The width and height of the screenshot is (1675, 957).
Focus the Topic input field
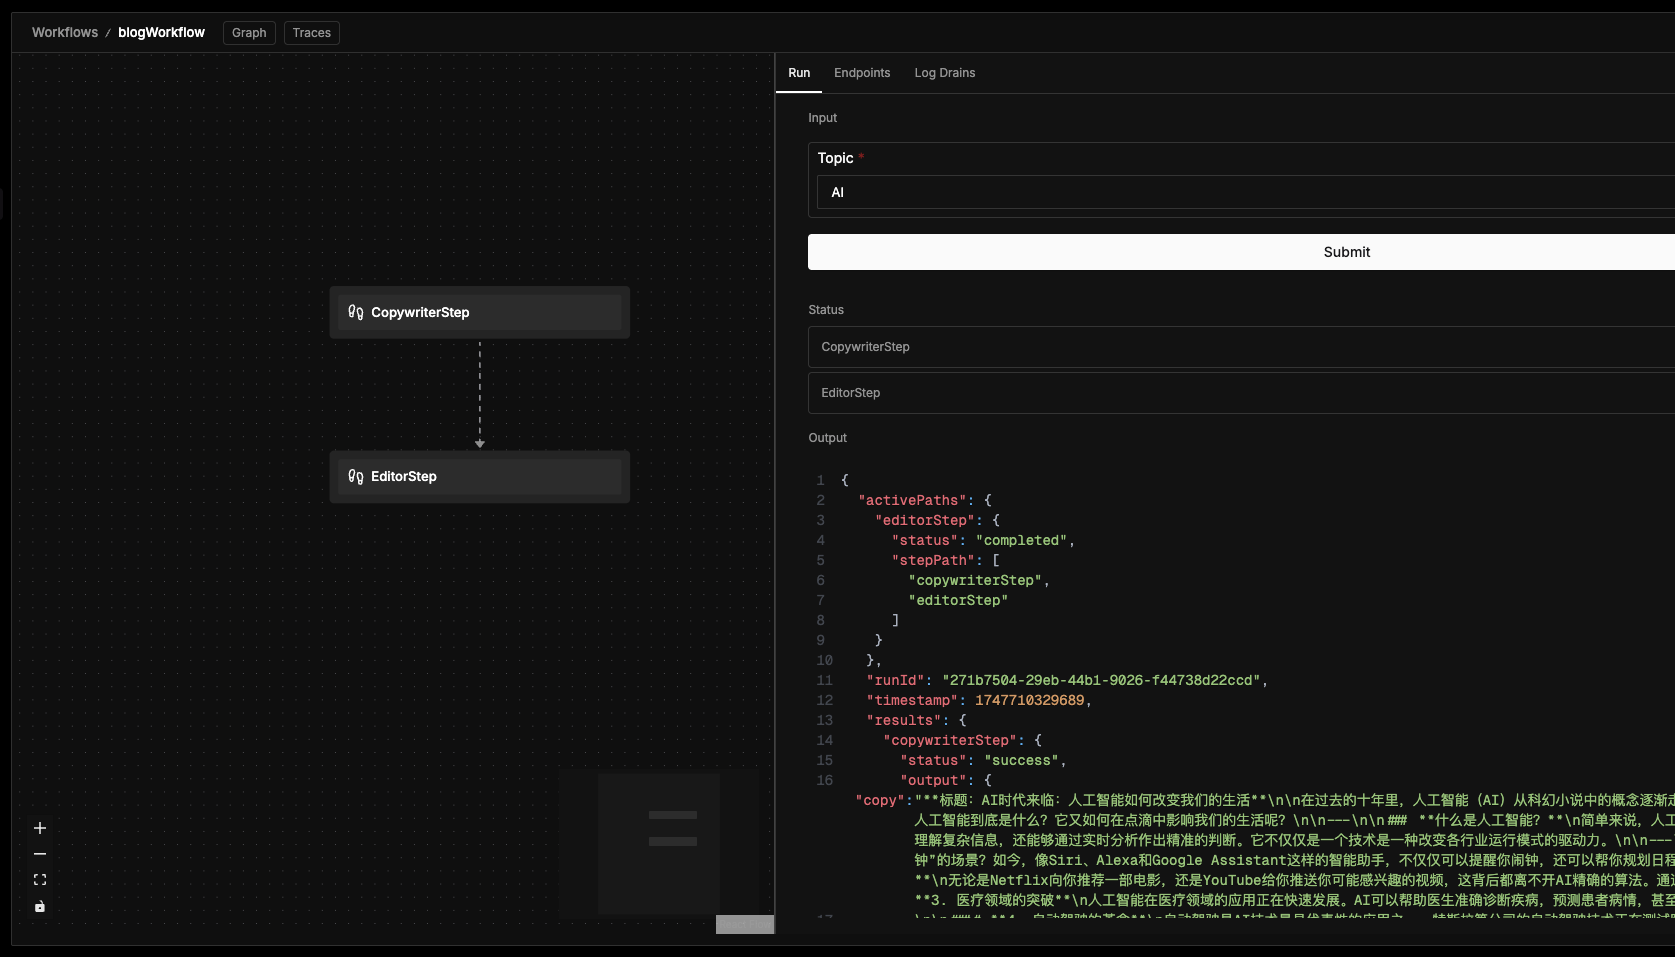1246,192
